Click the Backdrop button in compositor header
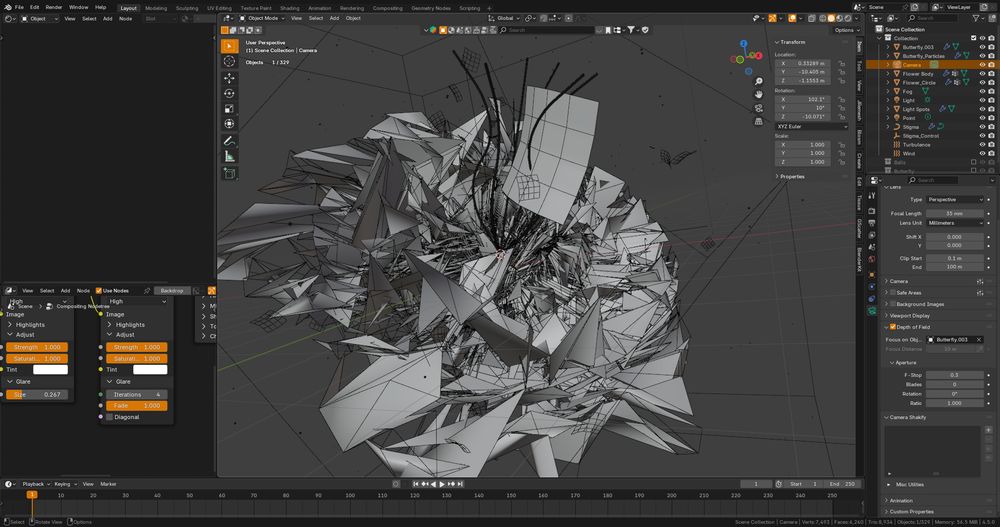Screen dimensions: 1000x527 pyautogui.click(x=172, y=290)
